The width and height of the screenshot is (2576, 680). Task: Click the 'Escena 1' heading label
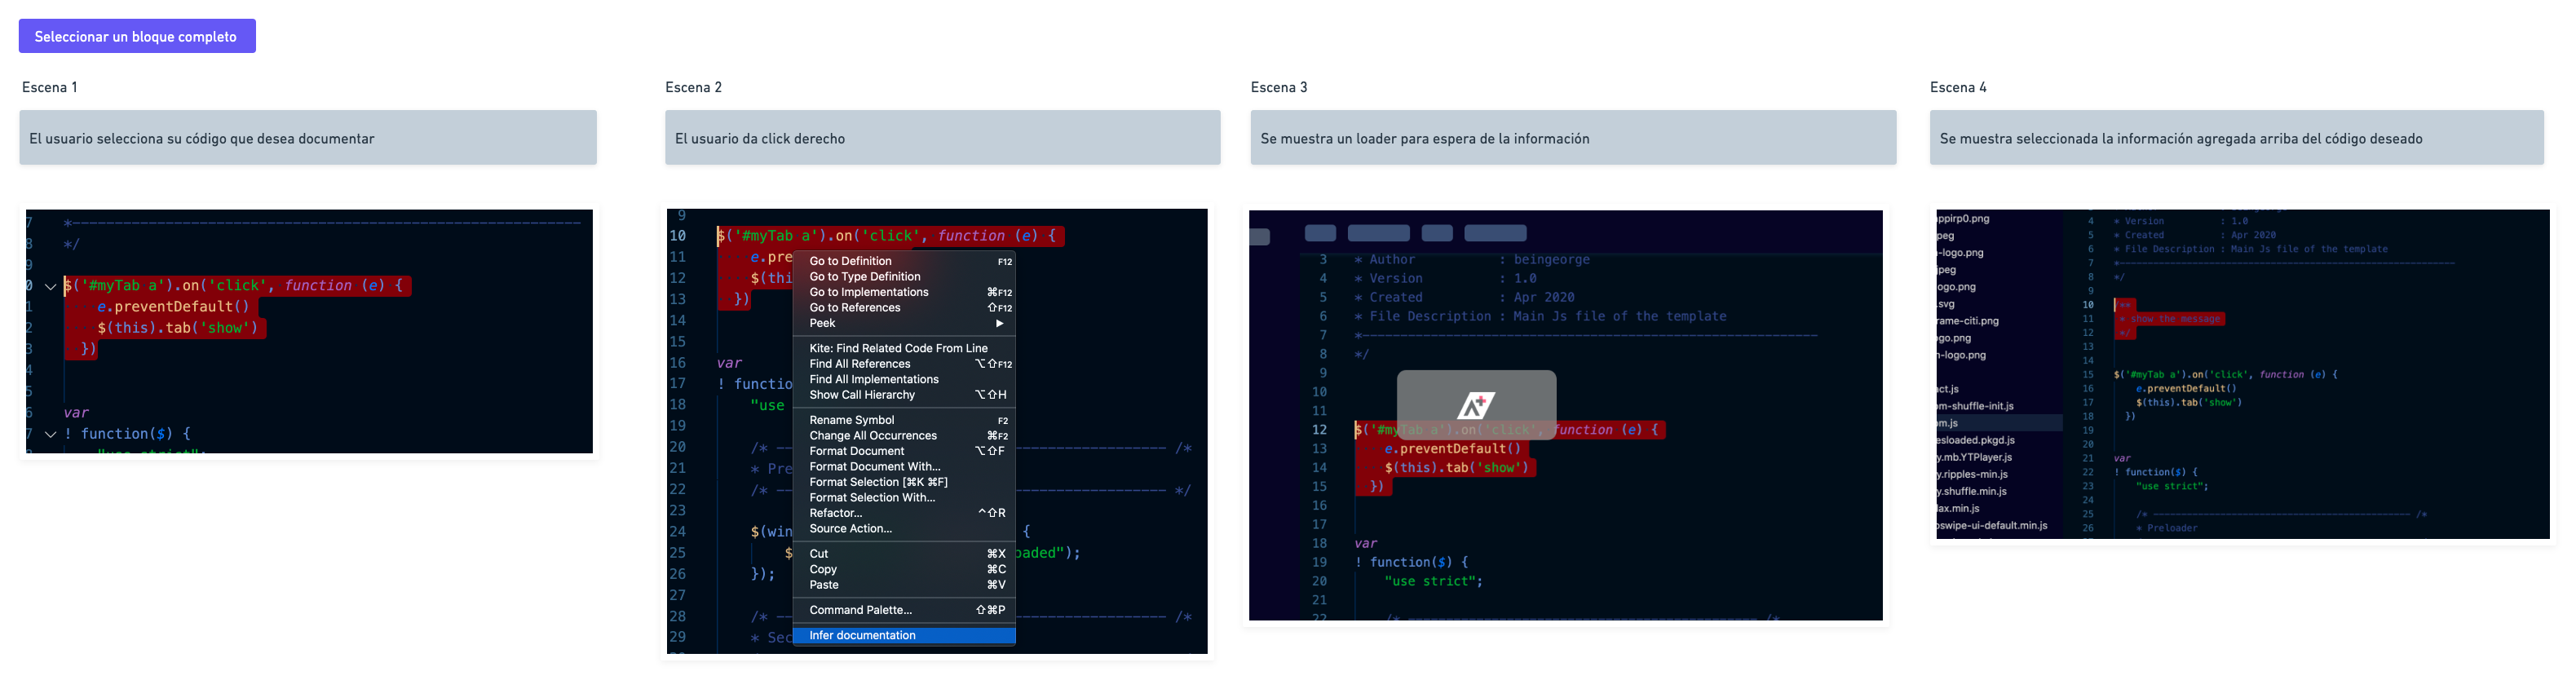(x=49, y=87)
